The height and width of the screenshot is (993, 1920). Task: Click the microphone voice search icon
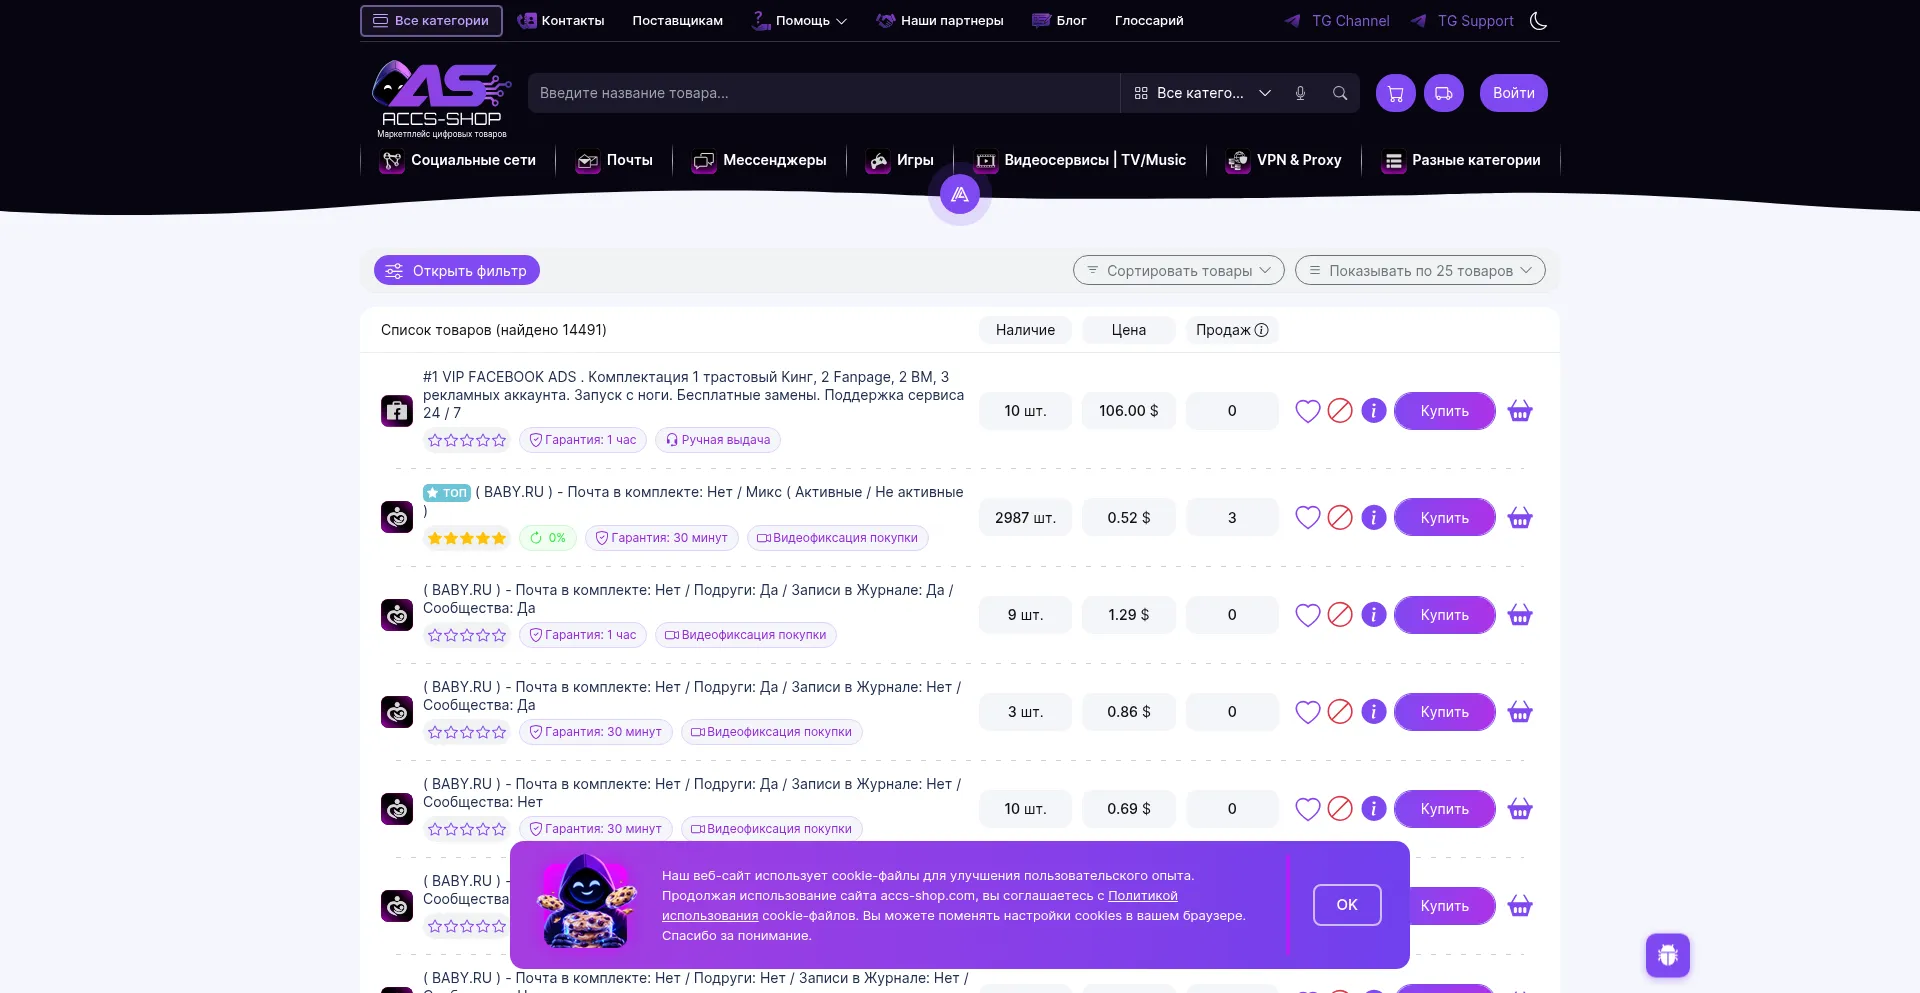1300,93
